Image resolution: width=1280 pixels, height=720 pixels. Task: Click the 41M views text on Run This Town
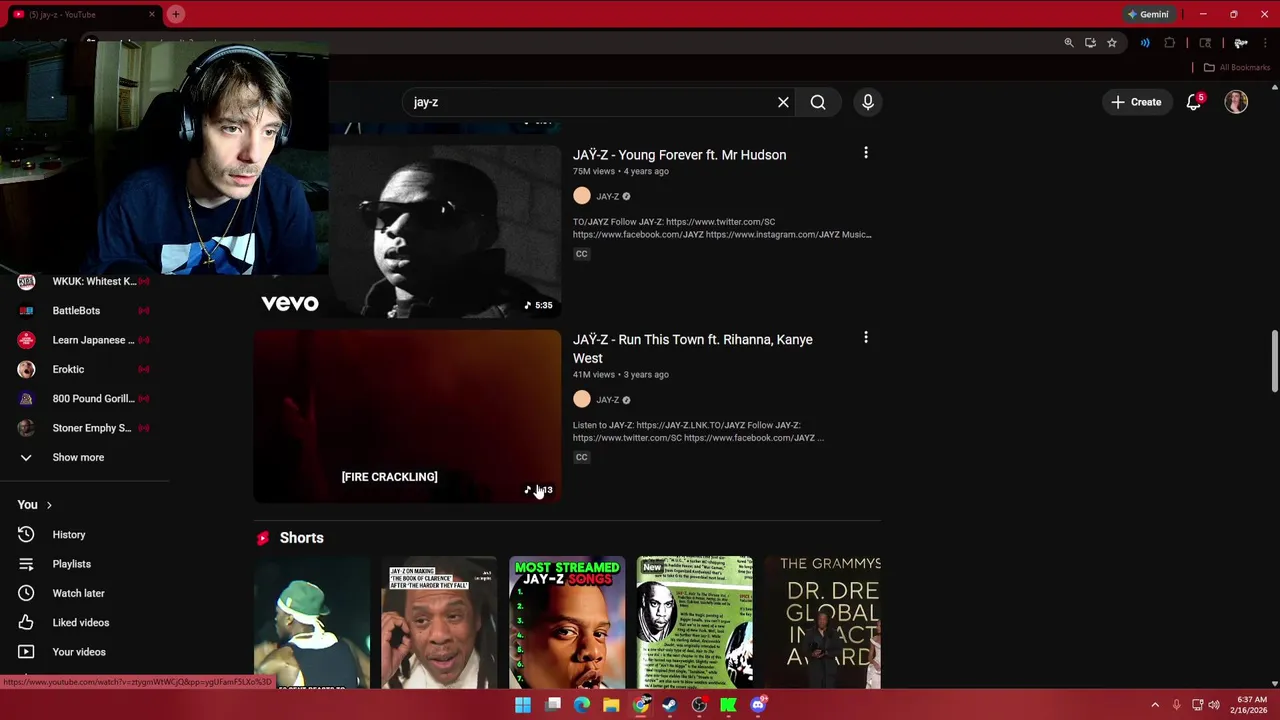(x=594, y=375)
